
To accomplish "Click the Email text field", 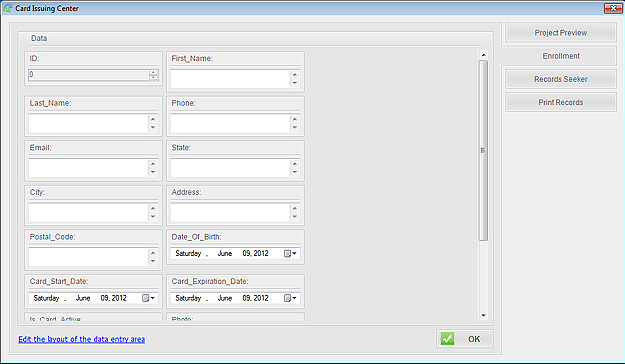I will tap(88, 168).
